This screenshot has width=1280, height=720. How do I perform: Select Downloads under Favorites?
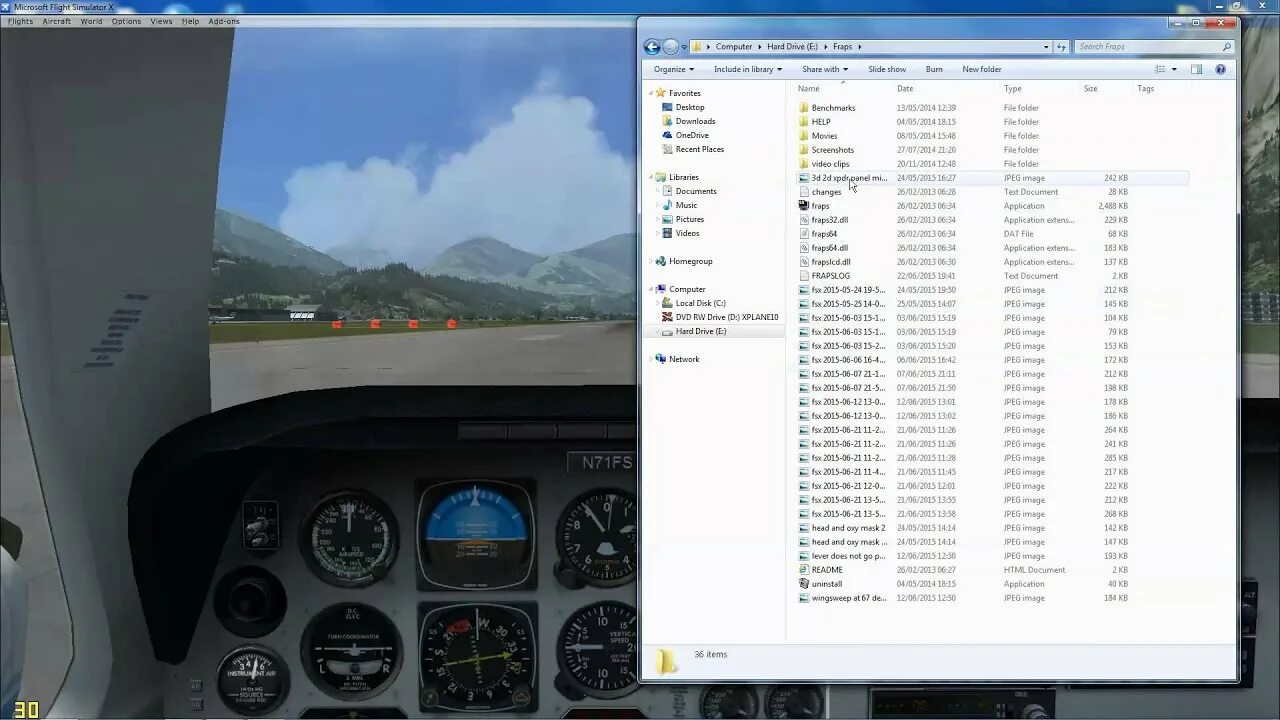pos(695,121)
